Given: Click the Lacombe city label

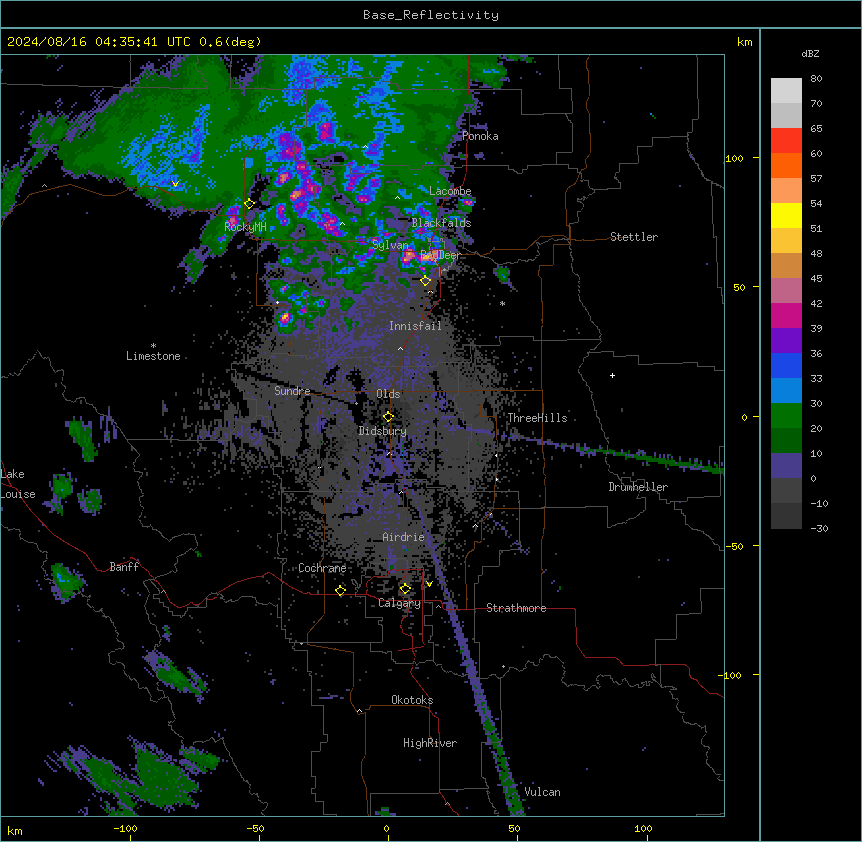Looking at the screenshot, I should click(450, 191).
